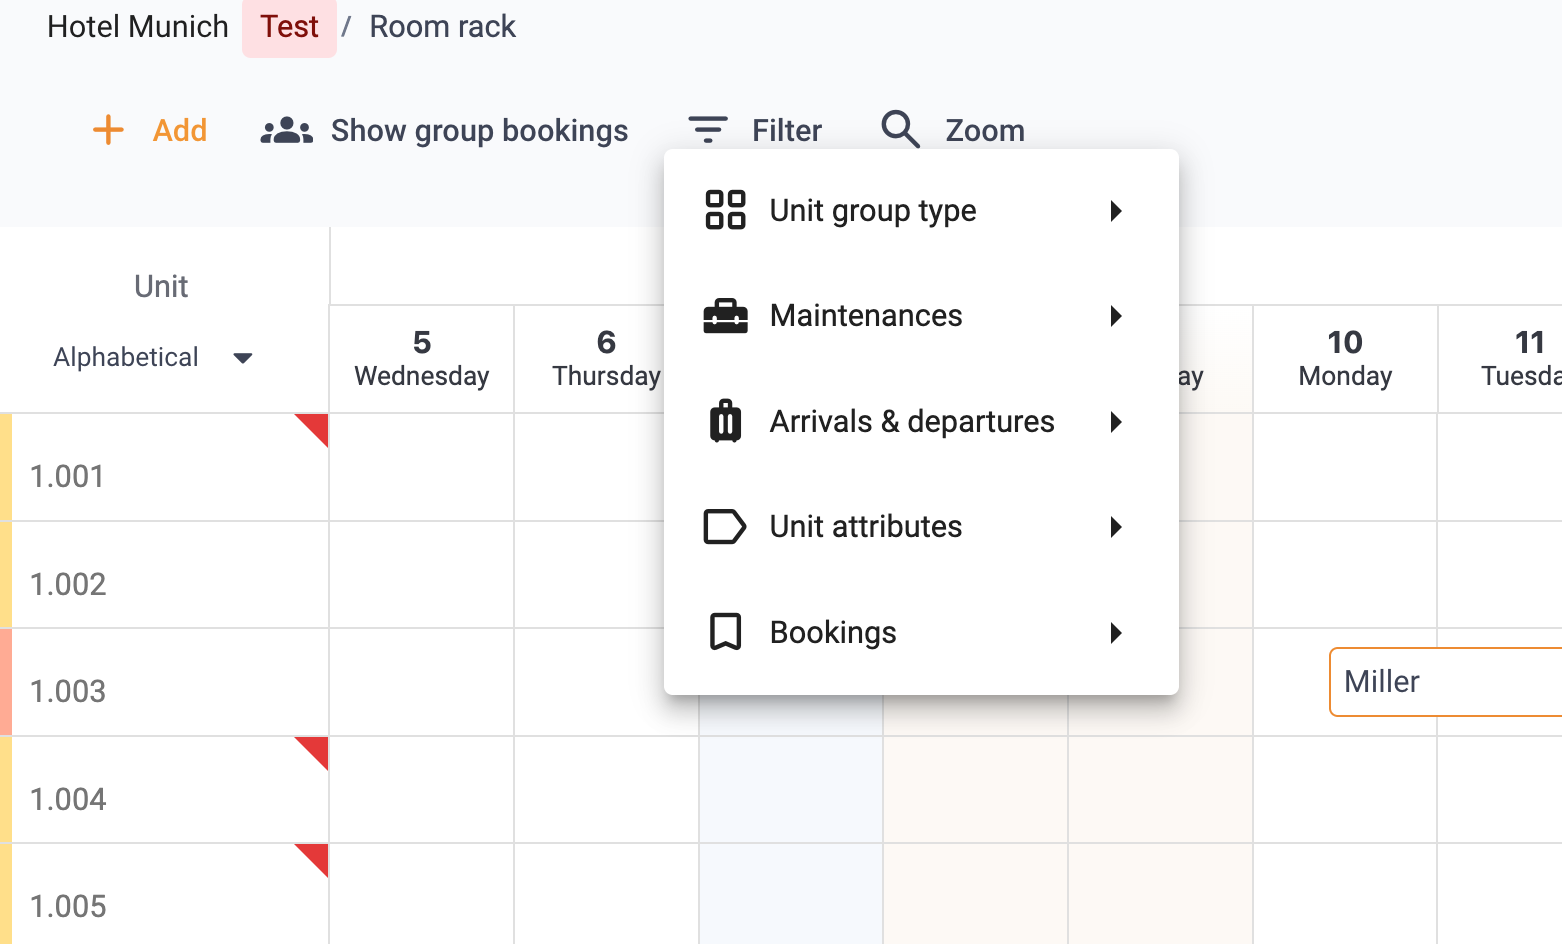Select the 5 Wednesday column header

(422, 359)
